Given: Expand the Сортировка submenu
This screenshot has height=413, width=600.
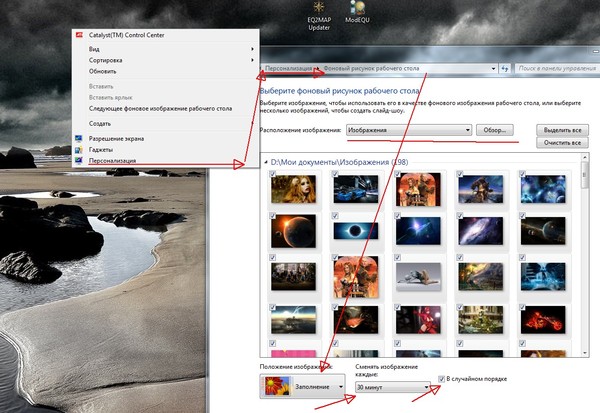Looking at the screenshot, I should (x=165, y=60).
